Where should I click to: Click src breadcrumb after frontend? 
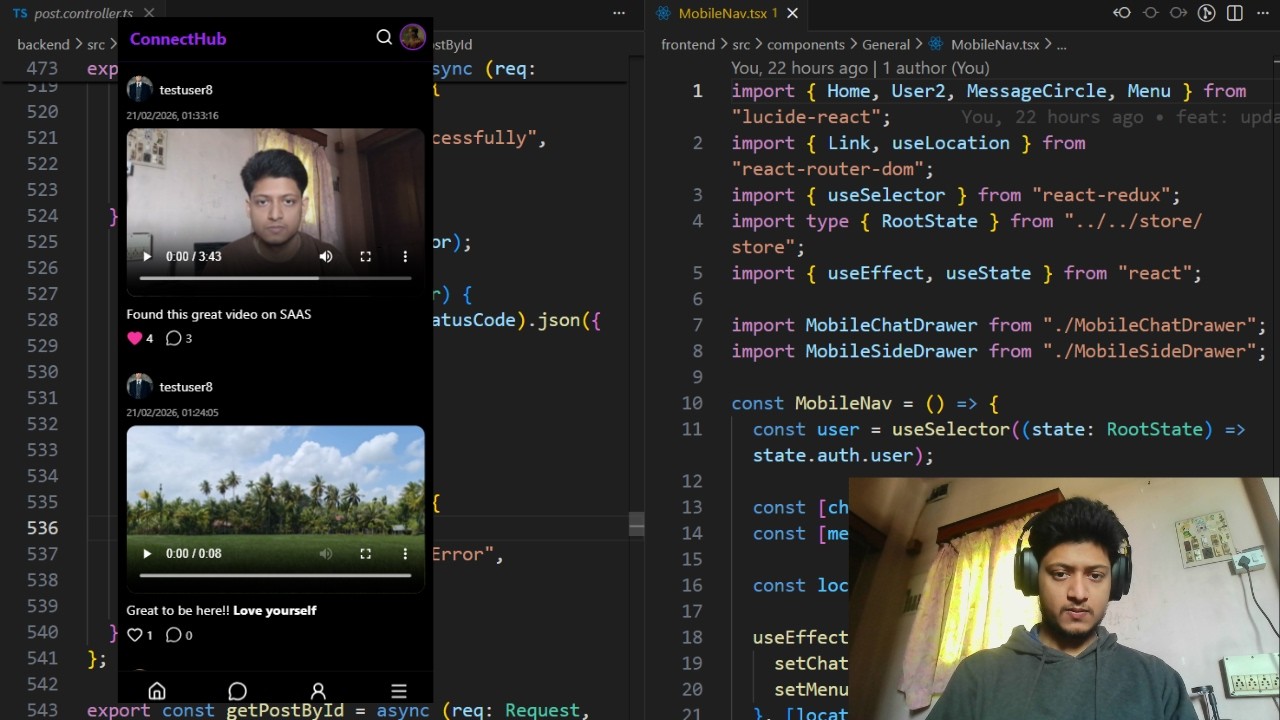[x=741, y=45]
